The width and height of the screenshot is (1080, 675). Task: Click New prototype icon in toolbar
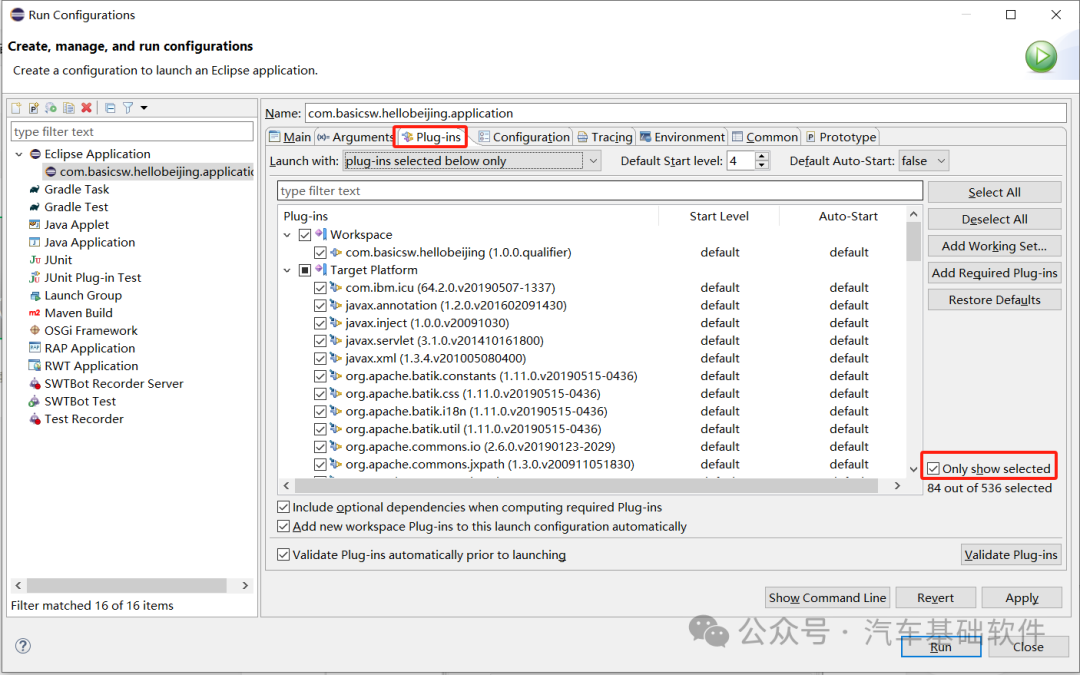[x=34, y=107]
